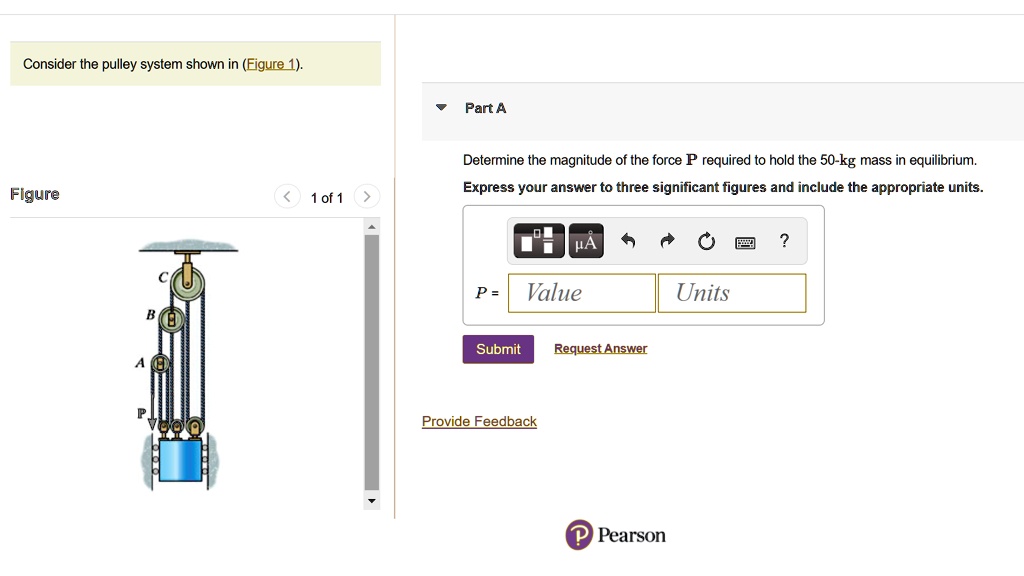This screenshot has width=1024, height=576.
Task: Click the figure panel scrollbar down arrow
Action: [x=371, y=500]
